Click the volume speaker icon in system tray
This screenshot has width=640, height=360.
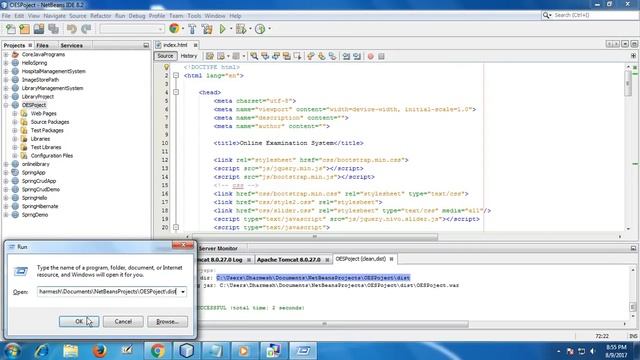pyautogui.click(x=593, y=351)
